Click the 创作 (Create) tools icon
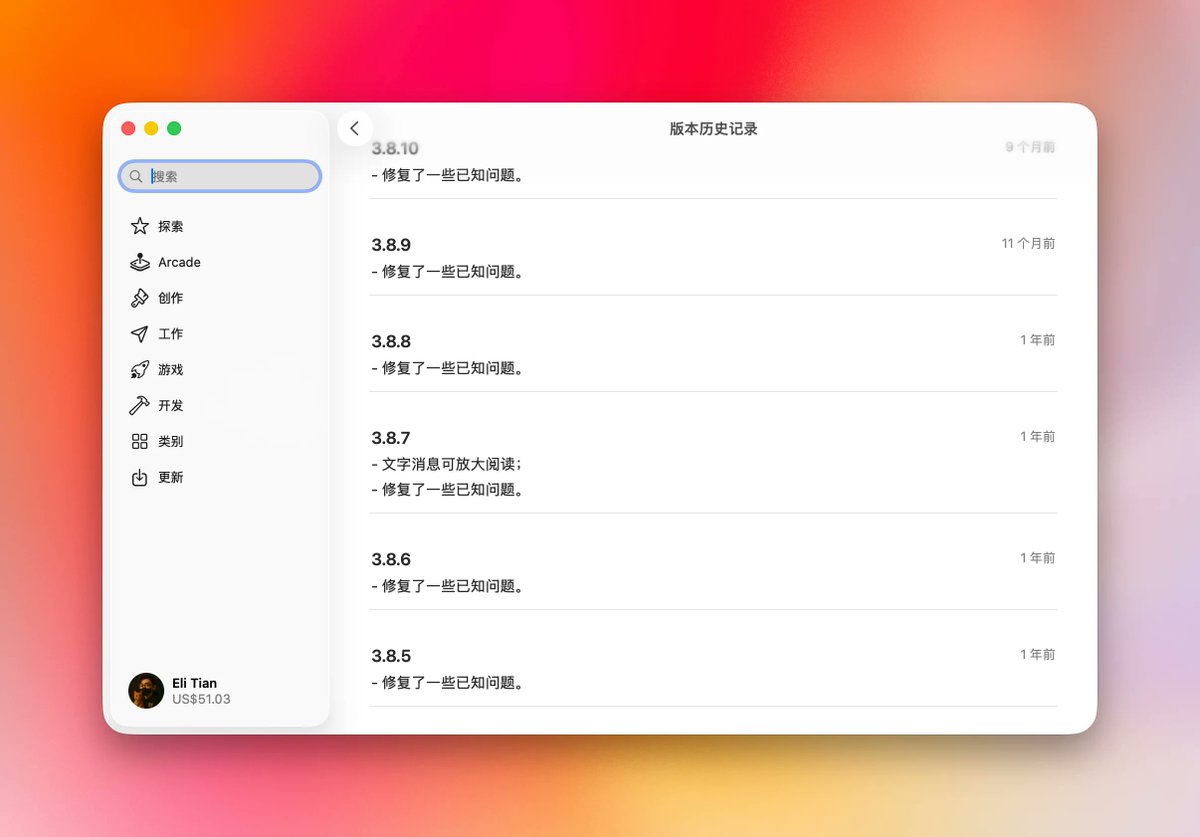 (x=138, y=297)
